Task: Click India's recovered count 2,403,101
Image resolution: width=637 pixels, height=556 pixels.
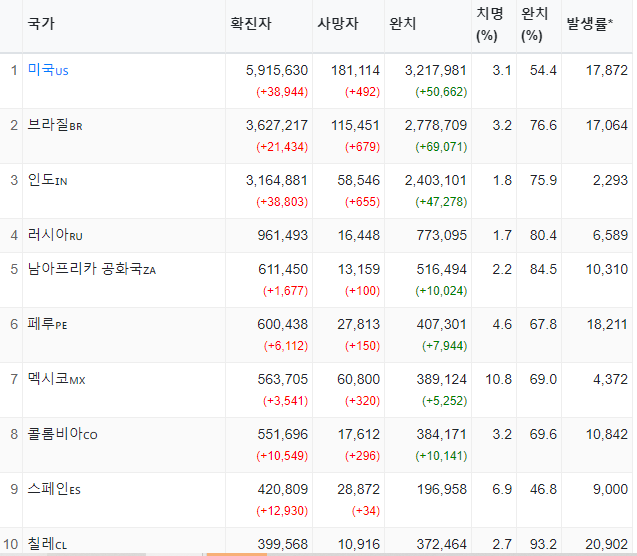Action: (x=435, y=180)
